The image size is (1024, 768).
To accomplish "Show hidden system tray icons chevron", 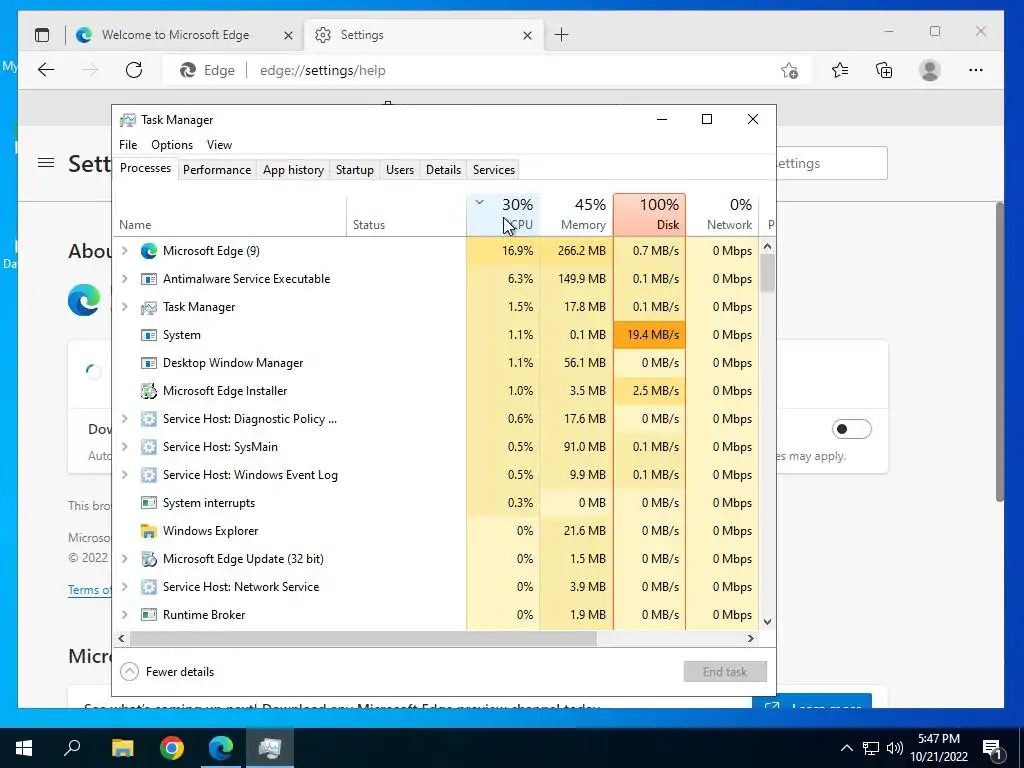I will 846,748.
